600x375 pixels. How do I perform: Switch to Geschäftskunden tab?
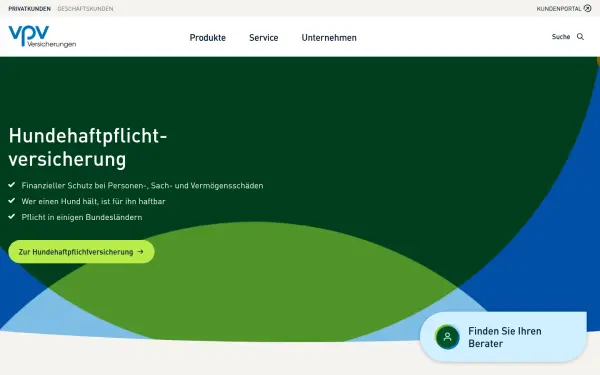coord(85,8)
